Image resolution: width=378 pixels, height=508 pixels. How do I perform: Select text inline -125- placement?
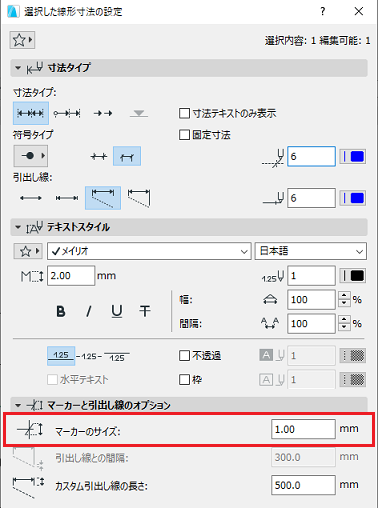89,356
